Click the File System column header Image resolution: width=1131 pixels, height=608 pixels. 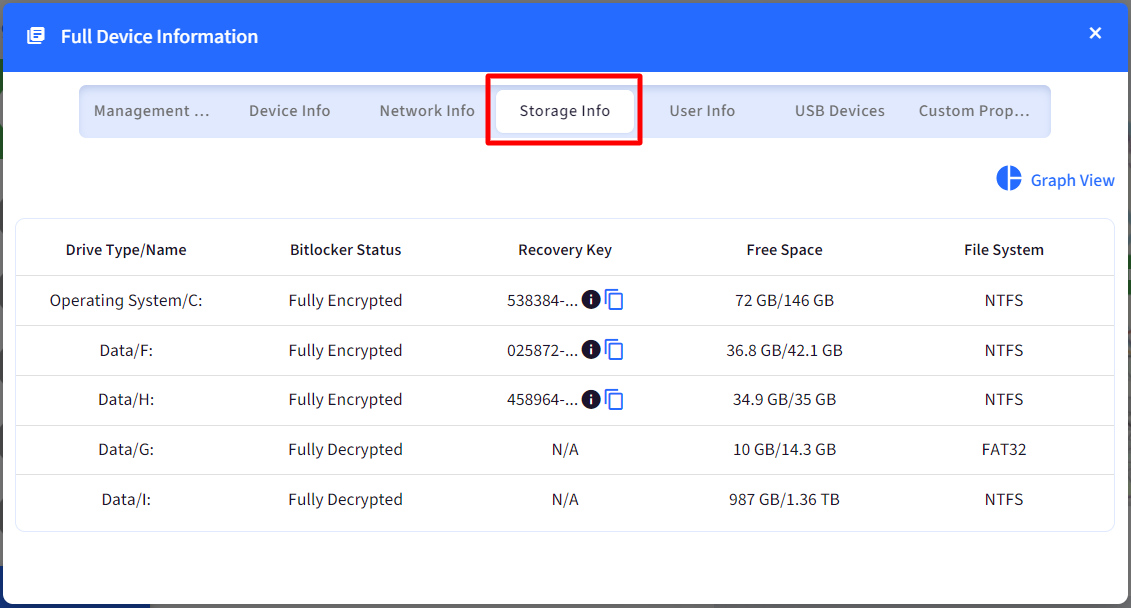[1003, 250]
